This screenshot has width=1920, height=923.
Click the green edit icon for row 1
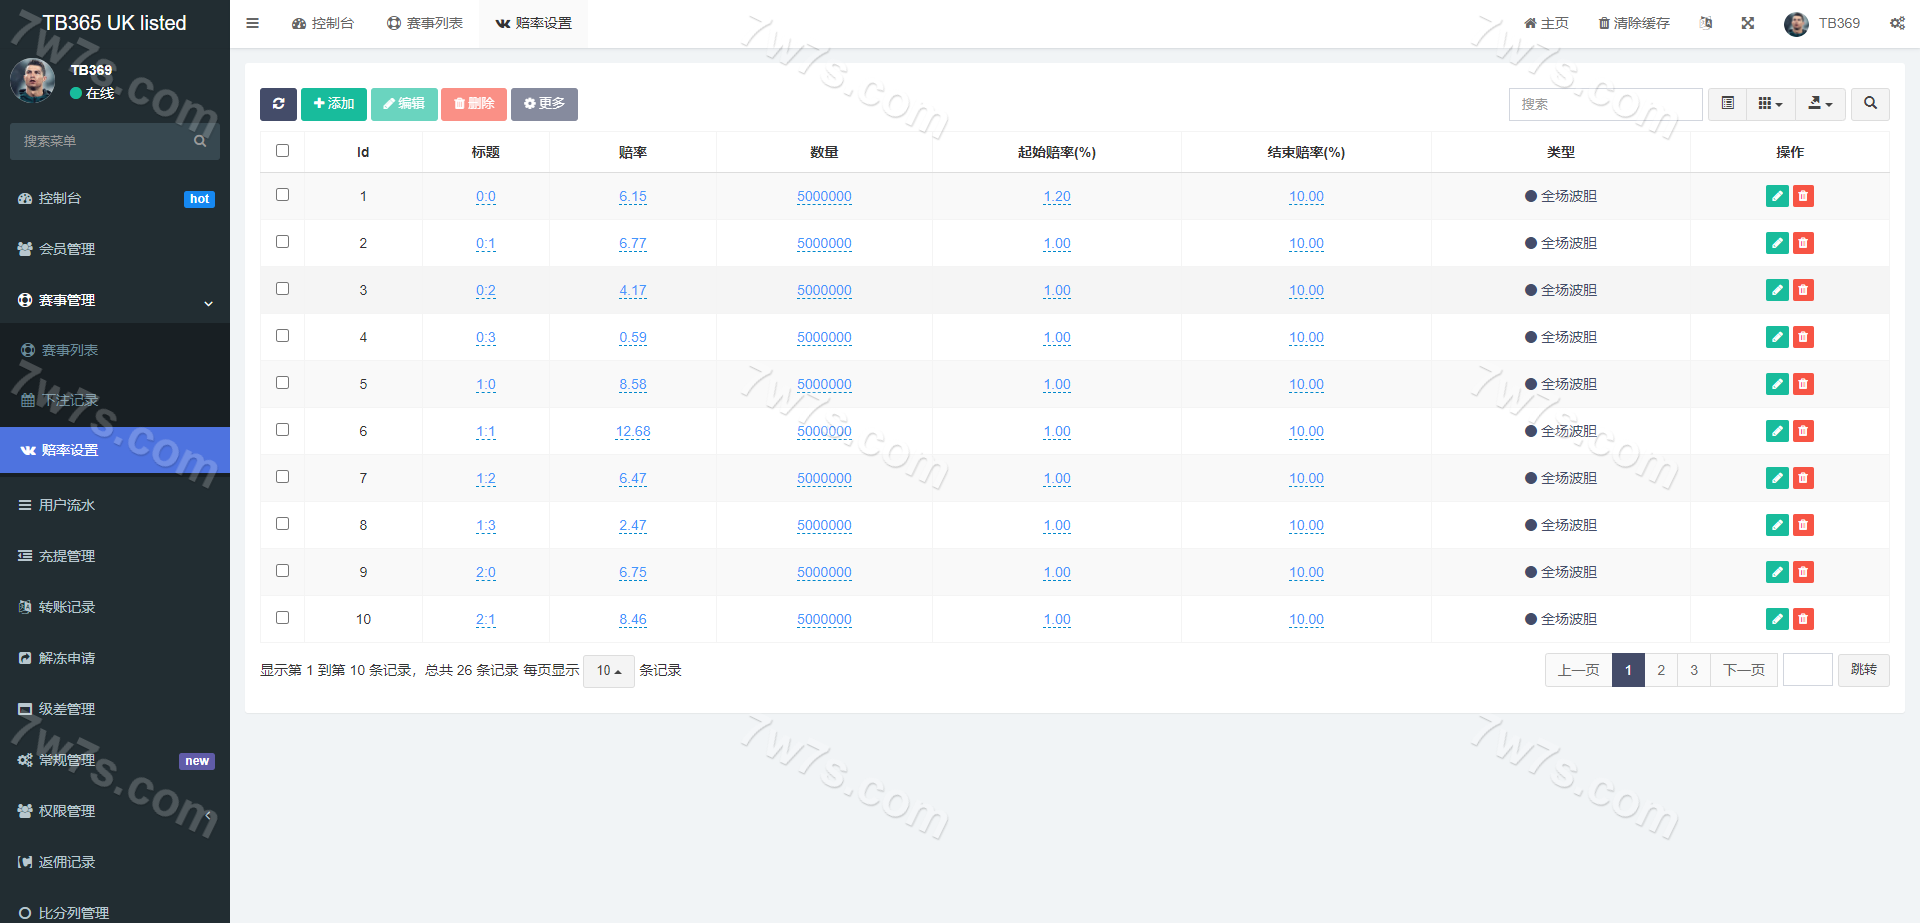pos(1776,196)
